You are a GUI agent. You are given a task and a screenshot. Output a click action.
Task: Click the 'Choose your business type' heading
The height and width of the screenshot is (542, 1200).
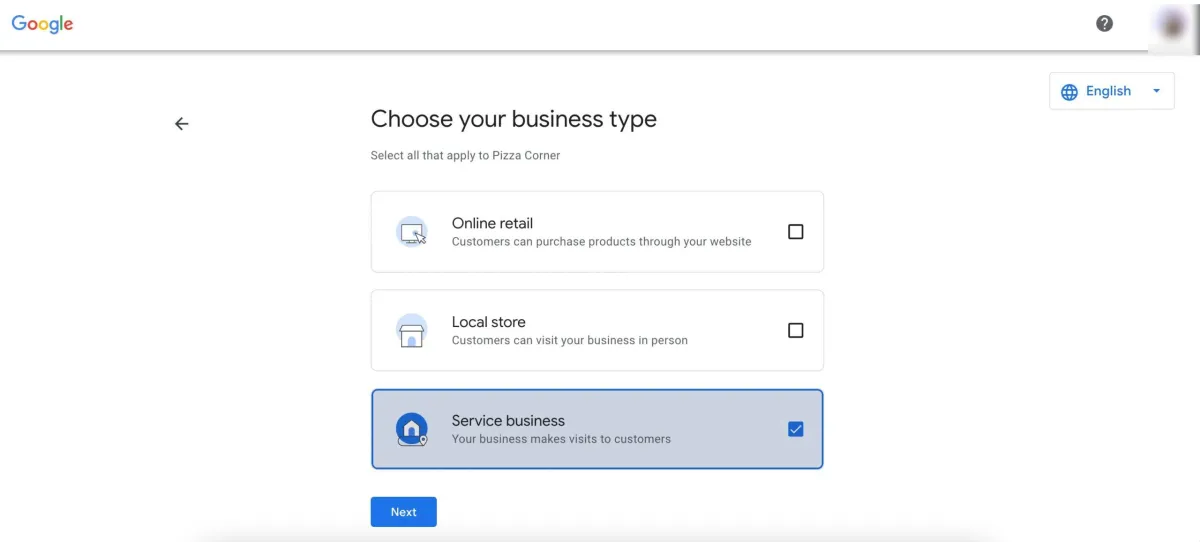point(514,119)
